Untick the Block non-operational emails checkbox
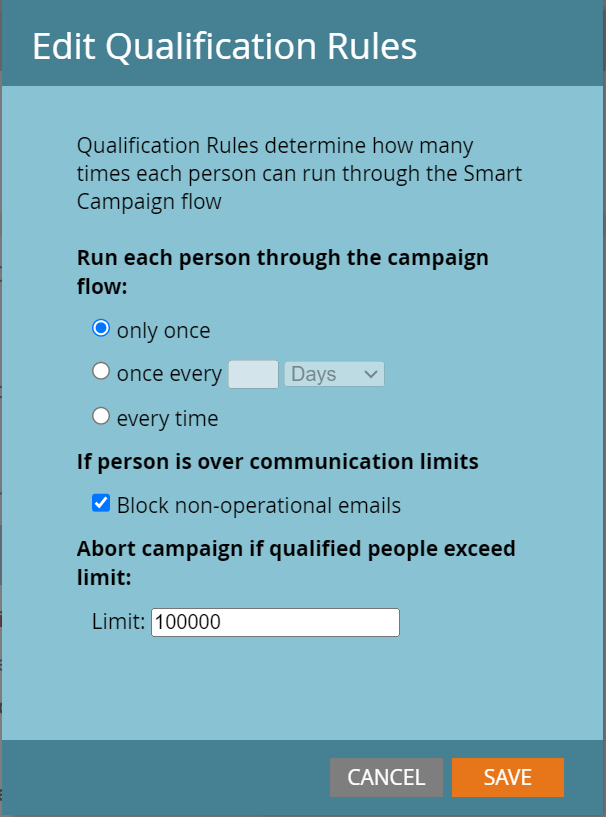 (101, 504)
